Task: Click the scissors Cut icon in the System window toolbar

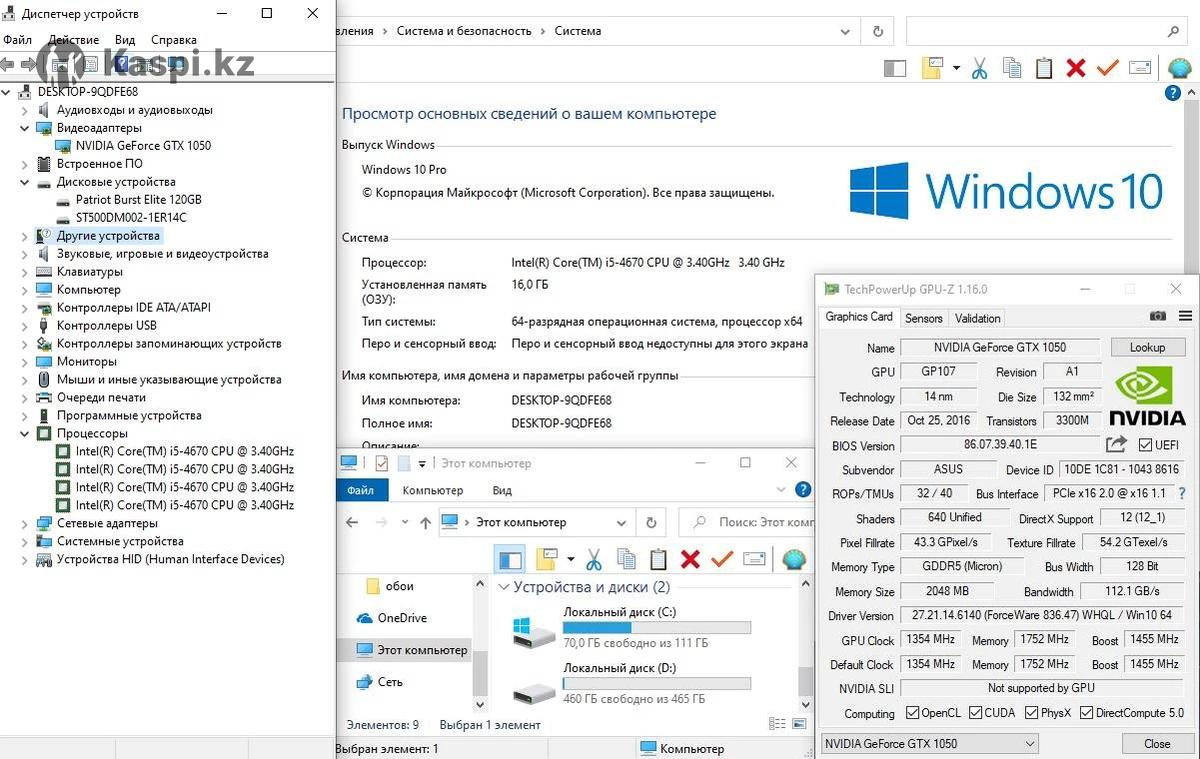Action: pyautogui.click(x=979, y=68)
